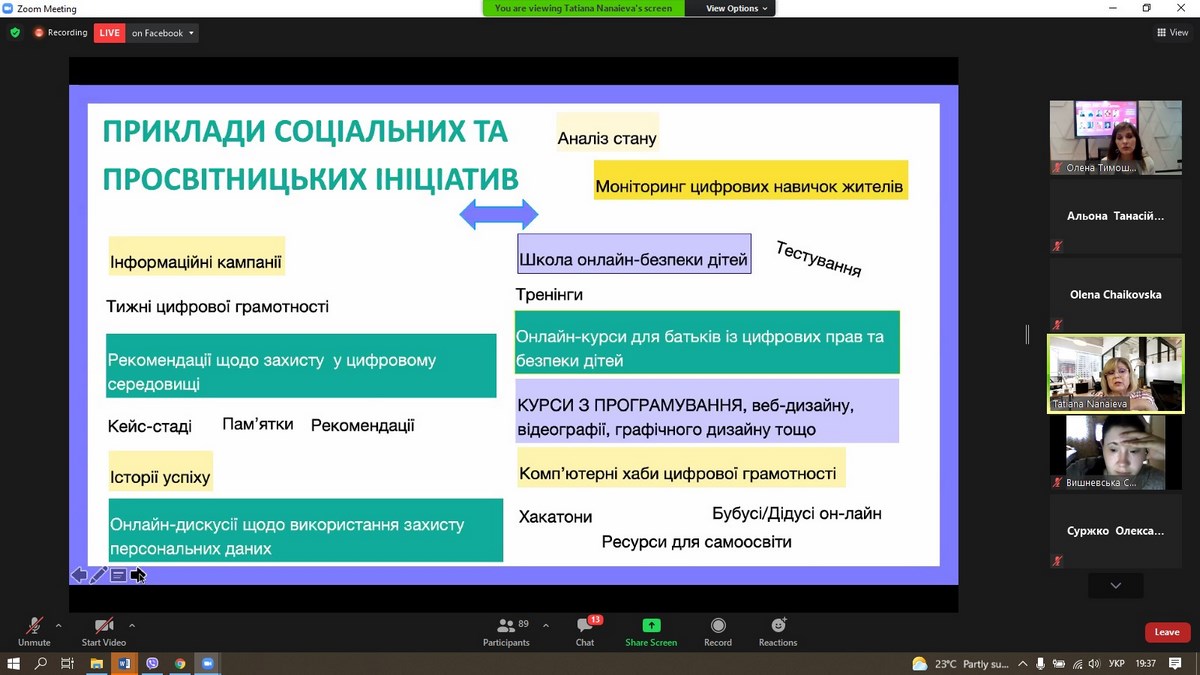Image resolution: width=1200 pixels, height=675 pixels.
Task: Expand audio options arrow beside Unmute
Action: [58, 626]
